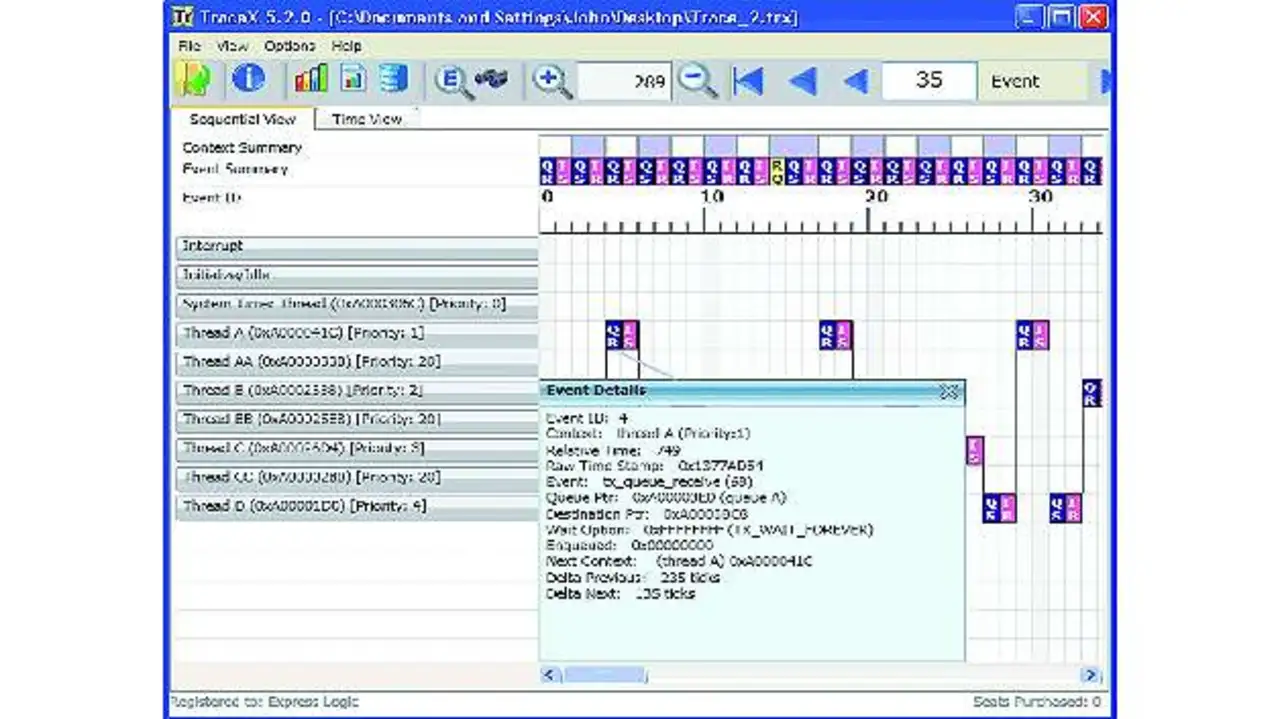Image resolution: width=1280 pixels, height=719 pixels.
Task: Click the tx_queue_receive event line
Action: (650, 482)
